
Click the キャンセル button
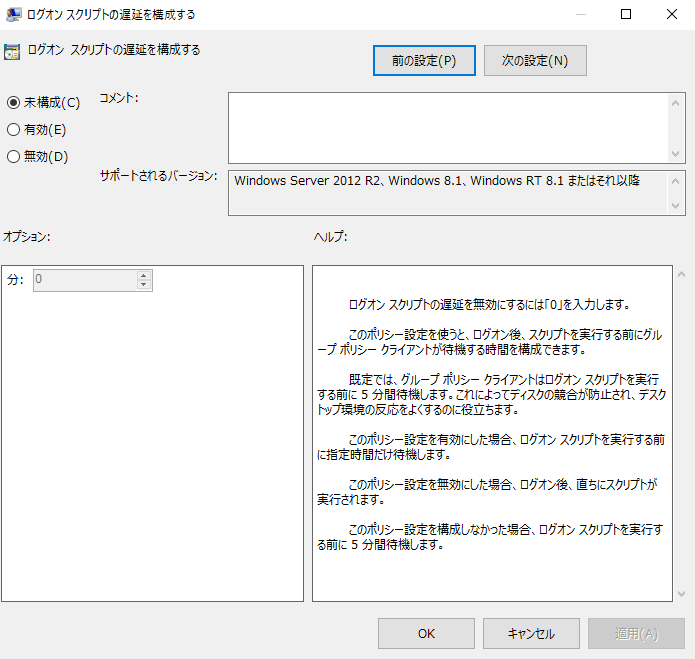pyautogui.click(x=531, y=634)
